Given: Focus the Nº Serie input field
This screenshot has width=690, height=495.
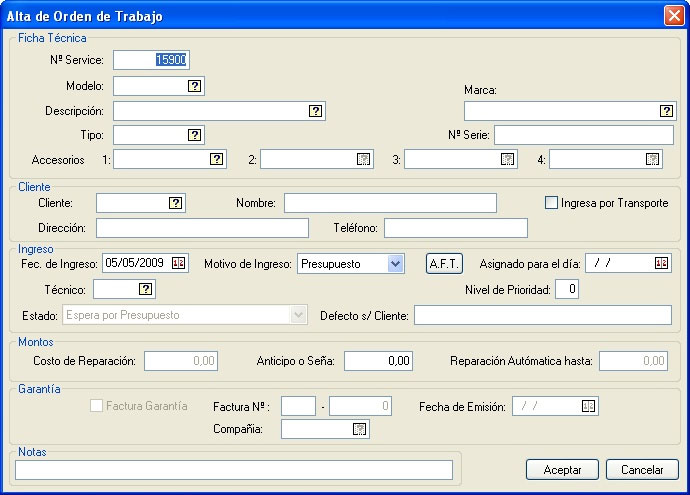Looking at the screenshot, I should tap(583, 135).
